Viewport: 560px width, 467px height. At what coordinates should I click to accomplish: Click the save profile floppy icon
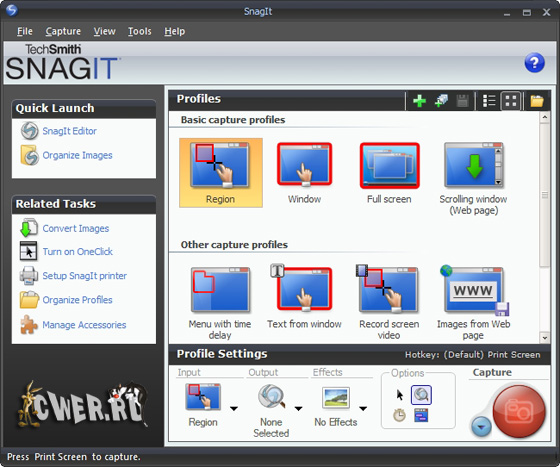(462, 101)
